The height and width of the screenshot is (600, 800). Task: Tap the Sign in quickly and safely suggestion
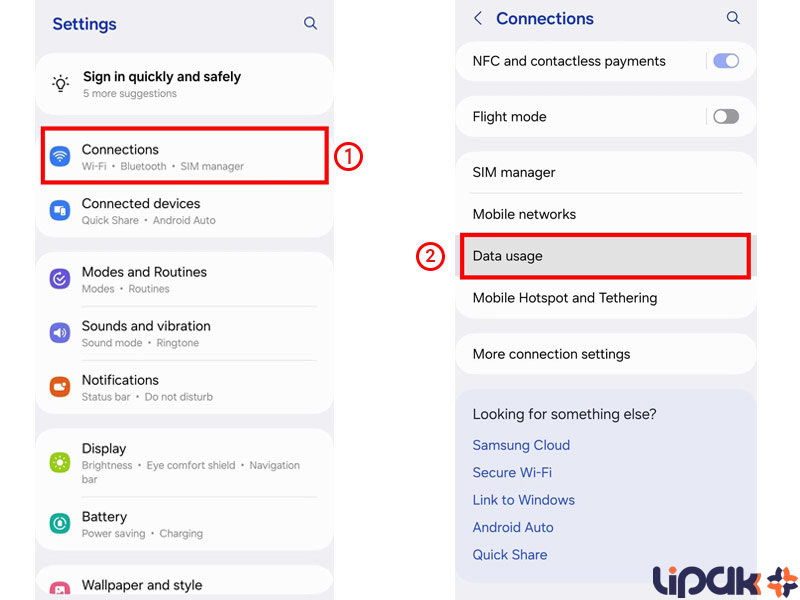(x=184, y=84)
